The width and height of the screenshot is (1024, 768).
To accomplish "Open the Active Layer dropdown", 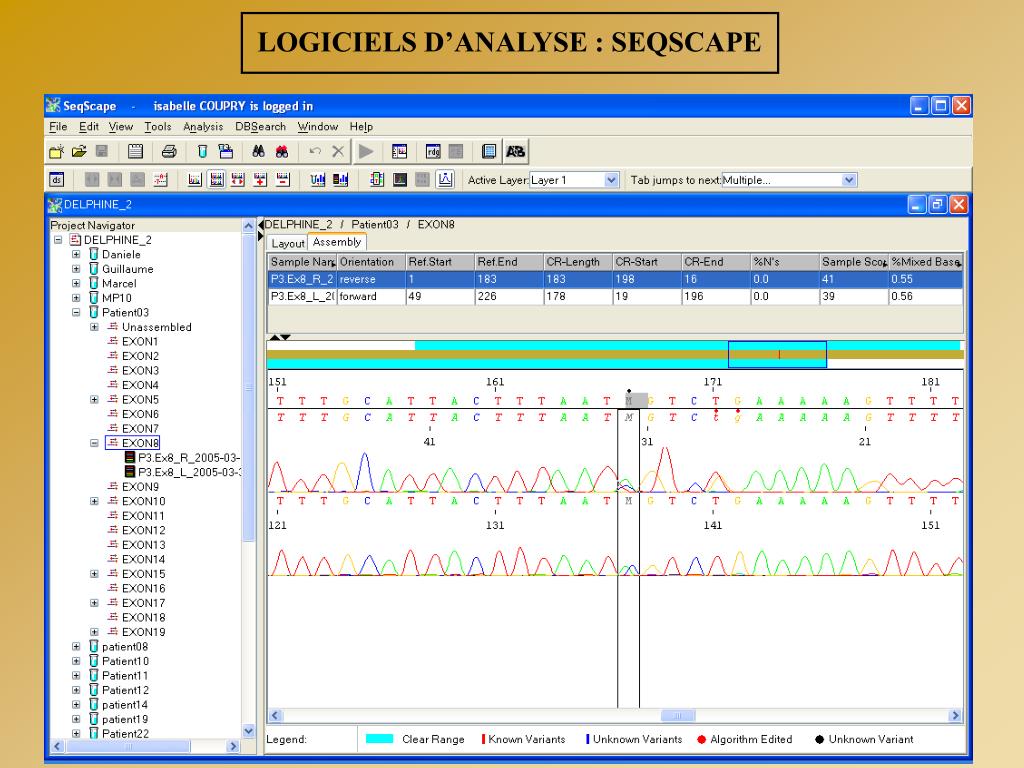I will click(x=611, y=180).
